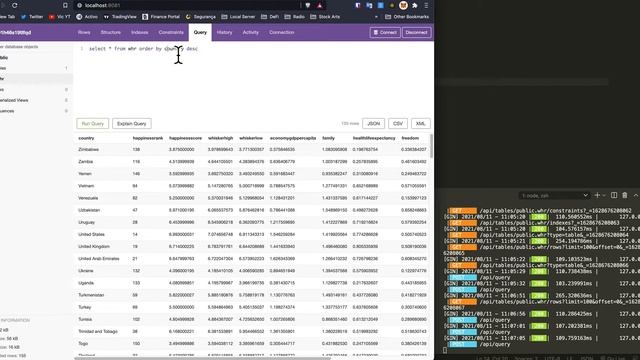640x360 pixels.
Task: Sort by the family column header
Action: 329,138
